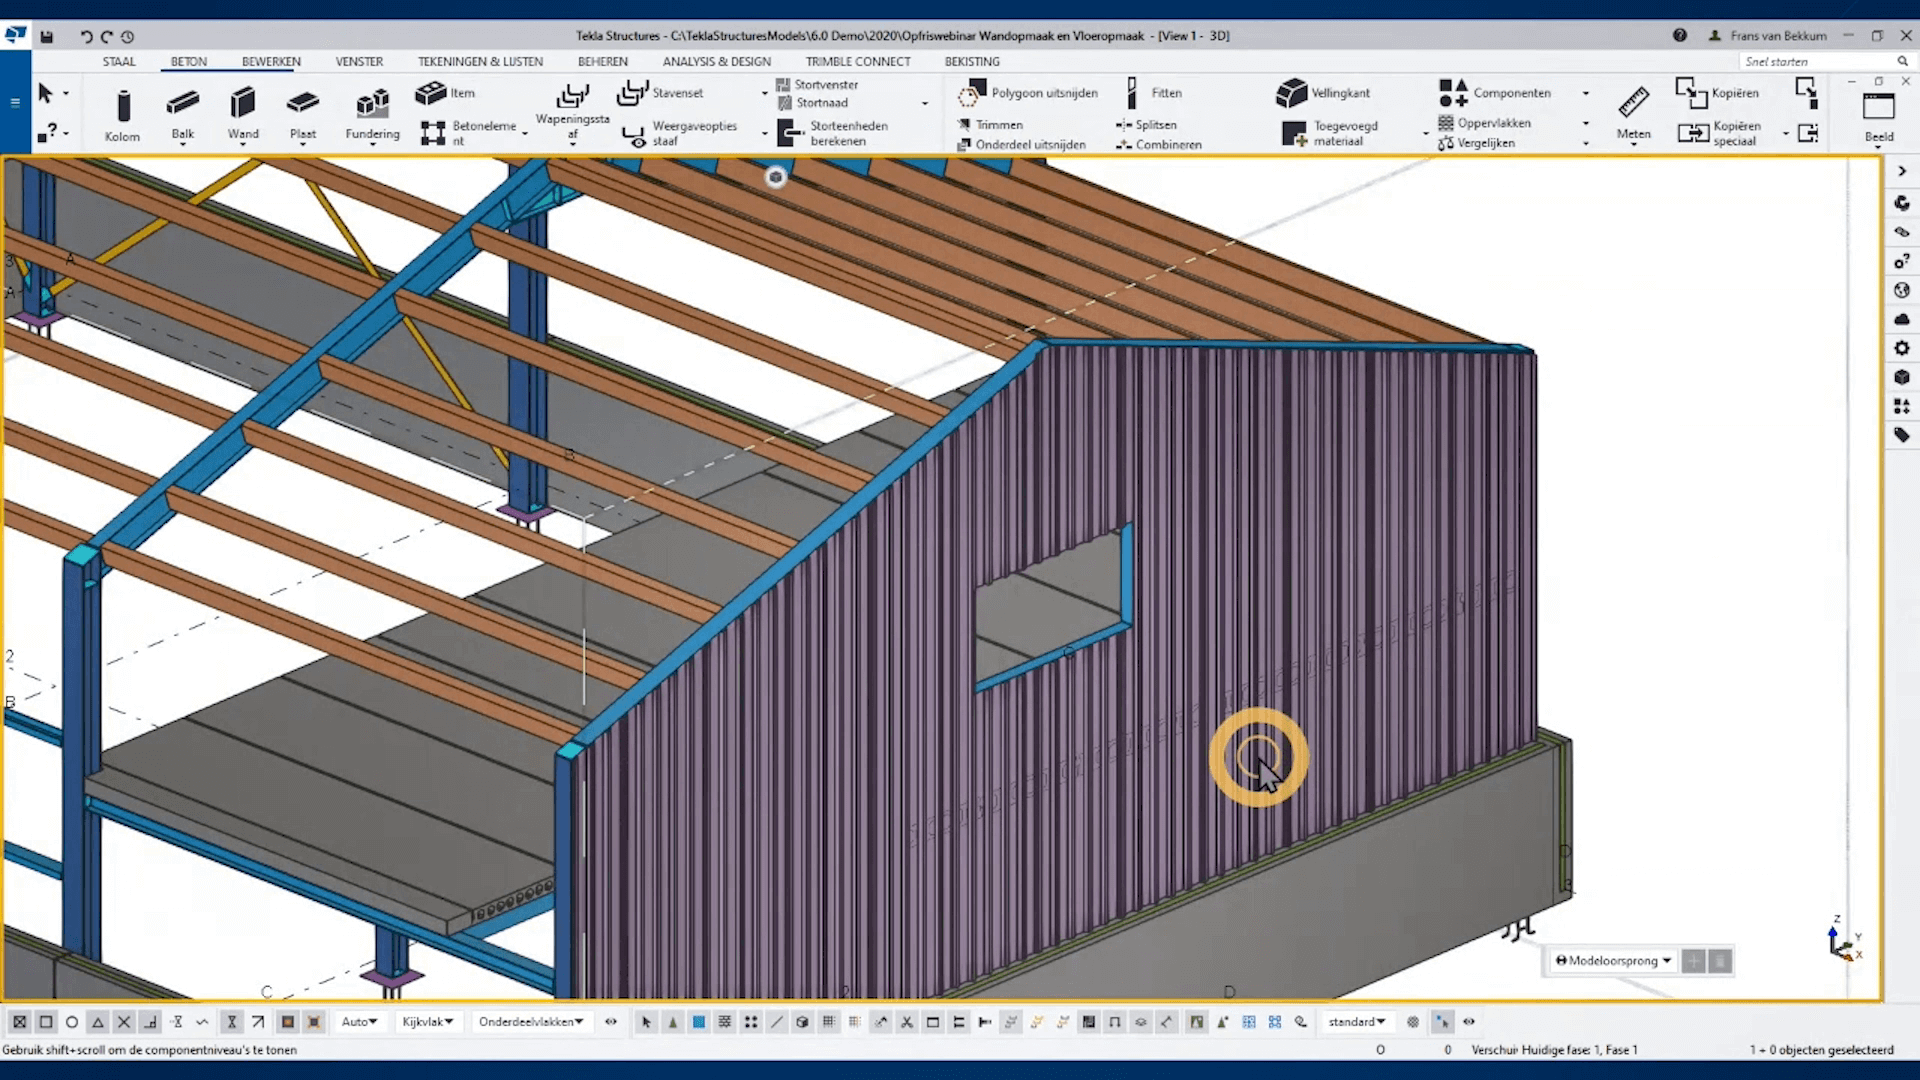Click the Polygoon uitsnijden icon

(x=970, y=94)
